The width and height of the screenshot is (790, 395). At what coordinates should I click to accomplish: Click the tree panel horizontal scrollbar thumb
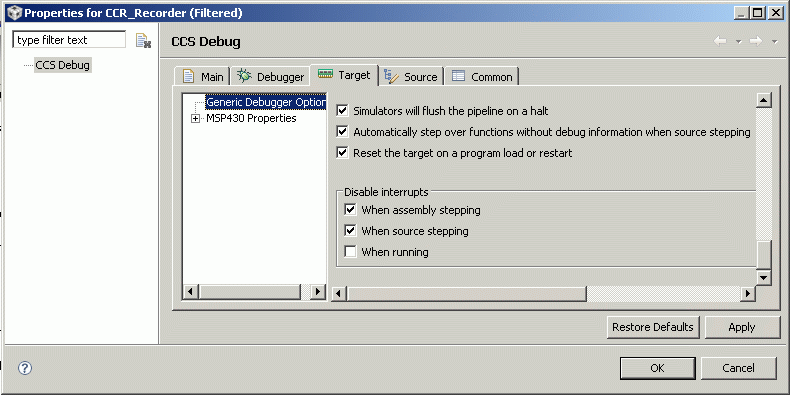250,291
